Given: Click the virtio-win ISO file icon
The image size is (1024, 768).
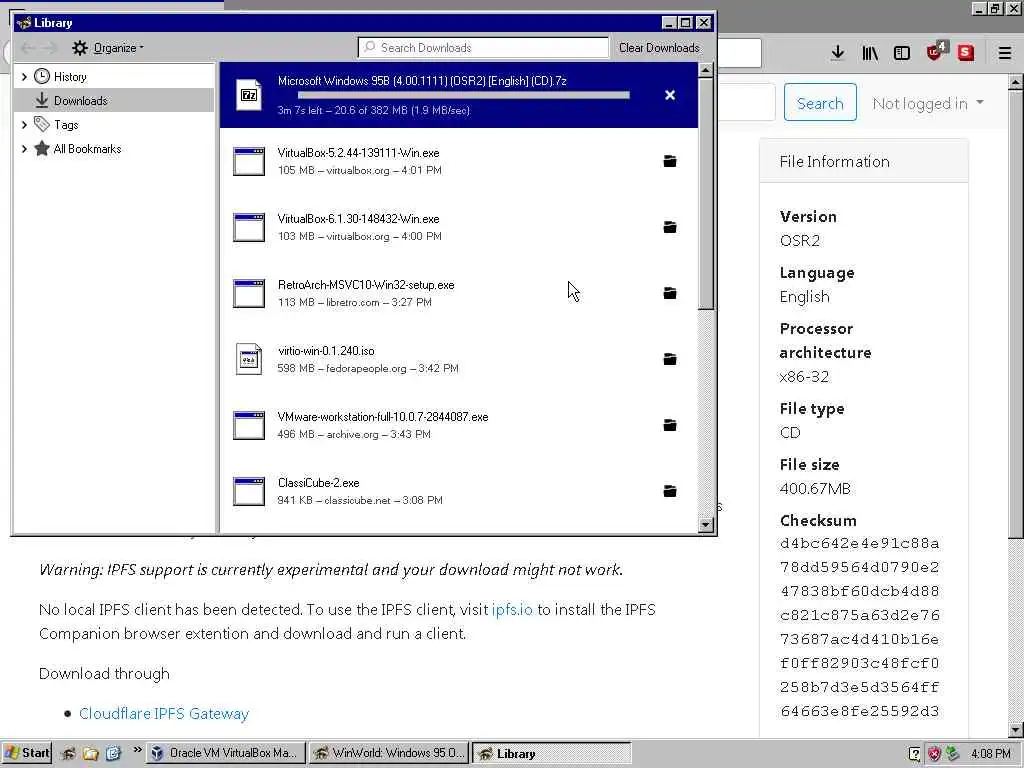Looking at the screenshot, I should 249,359.
